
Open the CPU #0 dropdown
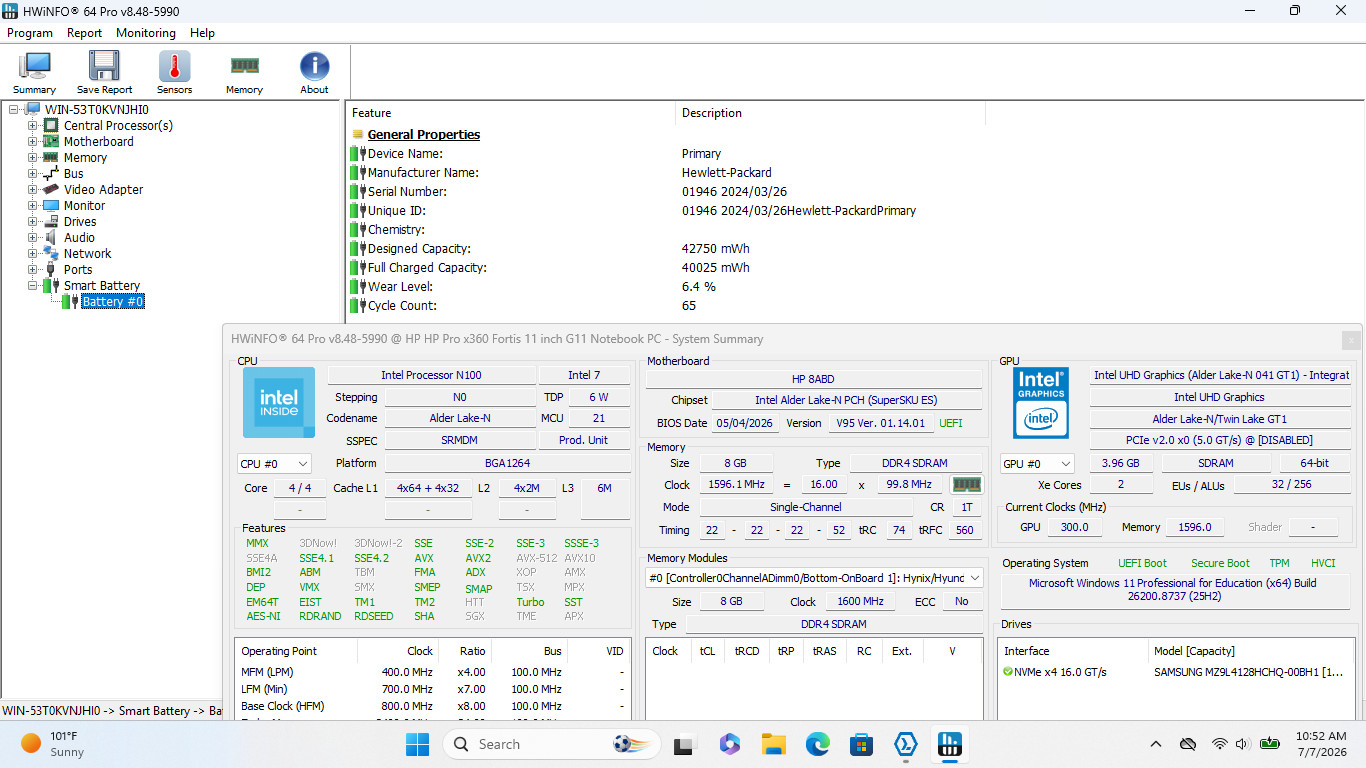[x=274, y=463]
